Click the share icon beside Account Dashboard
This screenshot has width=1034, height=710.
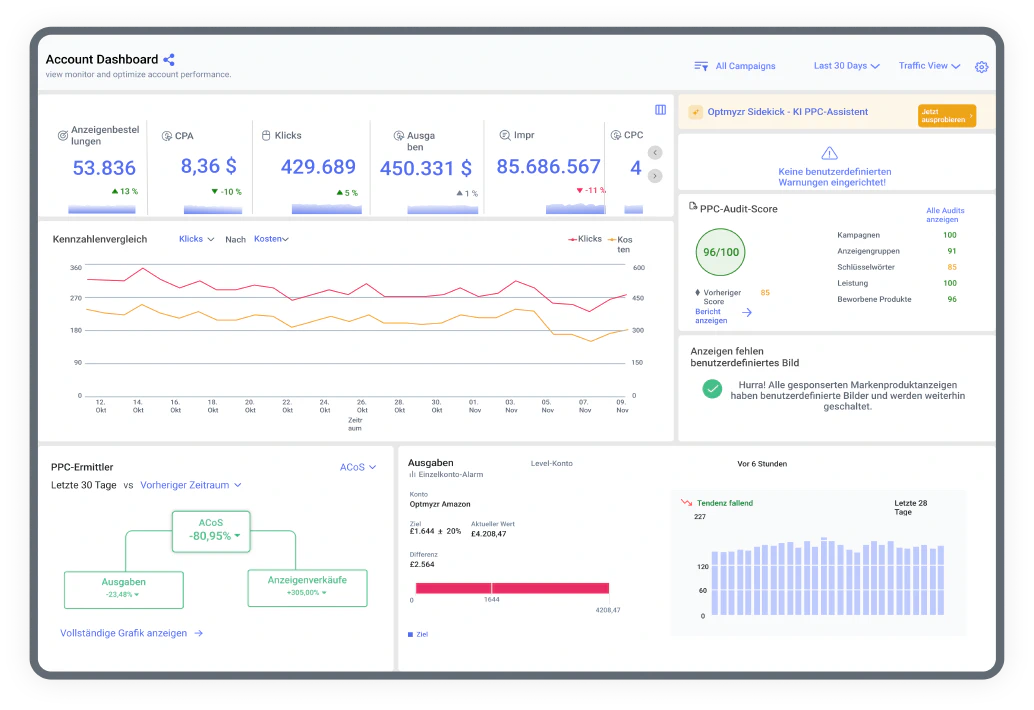pyautogui.click(x=169, y=59)
